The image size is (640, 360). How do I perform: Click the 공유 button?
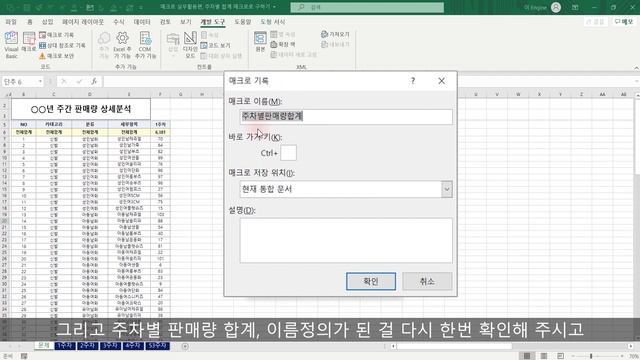pos(595,22)
